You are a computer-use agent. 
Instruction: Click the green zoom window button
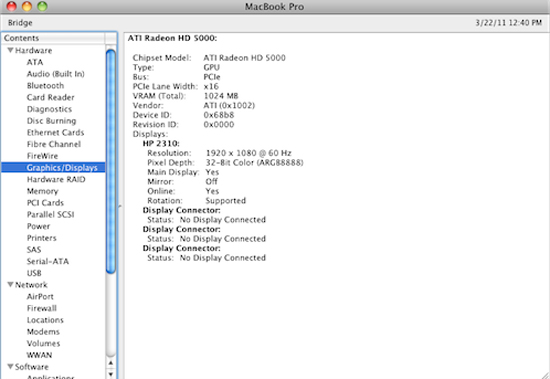tap(42, 6)
